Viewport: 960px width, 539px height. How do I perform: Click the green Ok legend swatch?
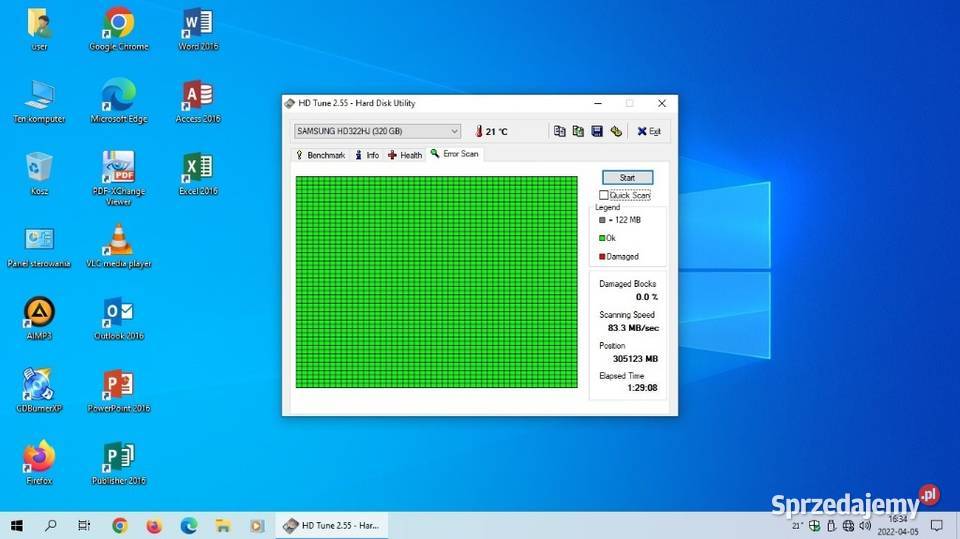pyautogui.click(x=602, y=238)
